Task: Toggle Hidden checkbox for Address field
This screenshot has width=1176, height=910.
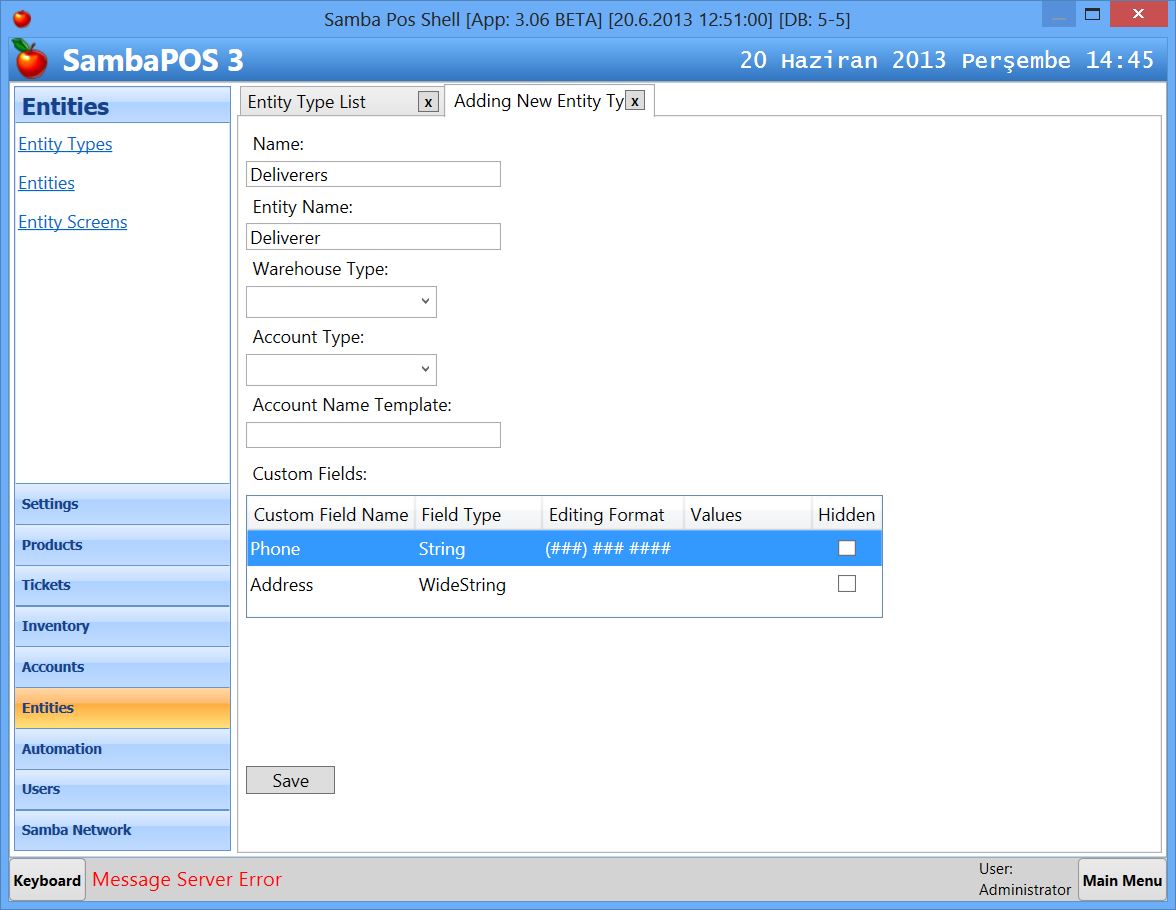Action: [x=846, y=584]
